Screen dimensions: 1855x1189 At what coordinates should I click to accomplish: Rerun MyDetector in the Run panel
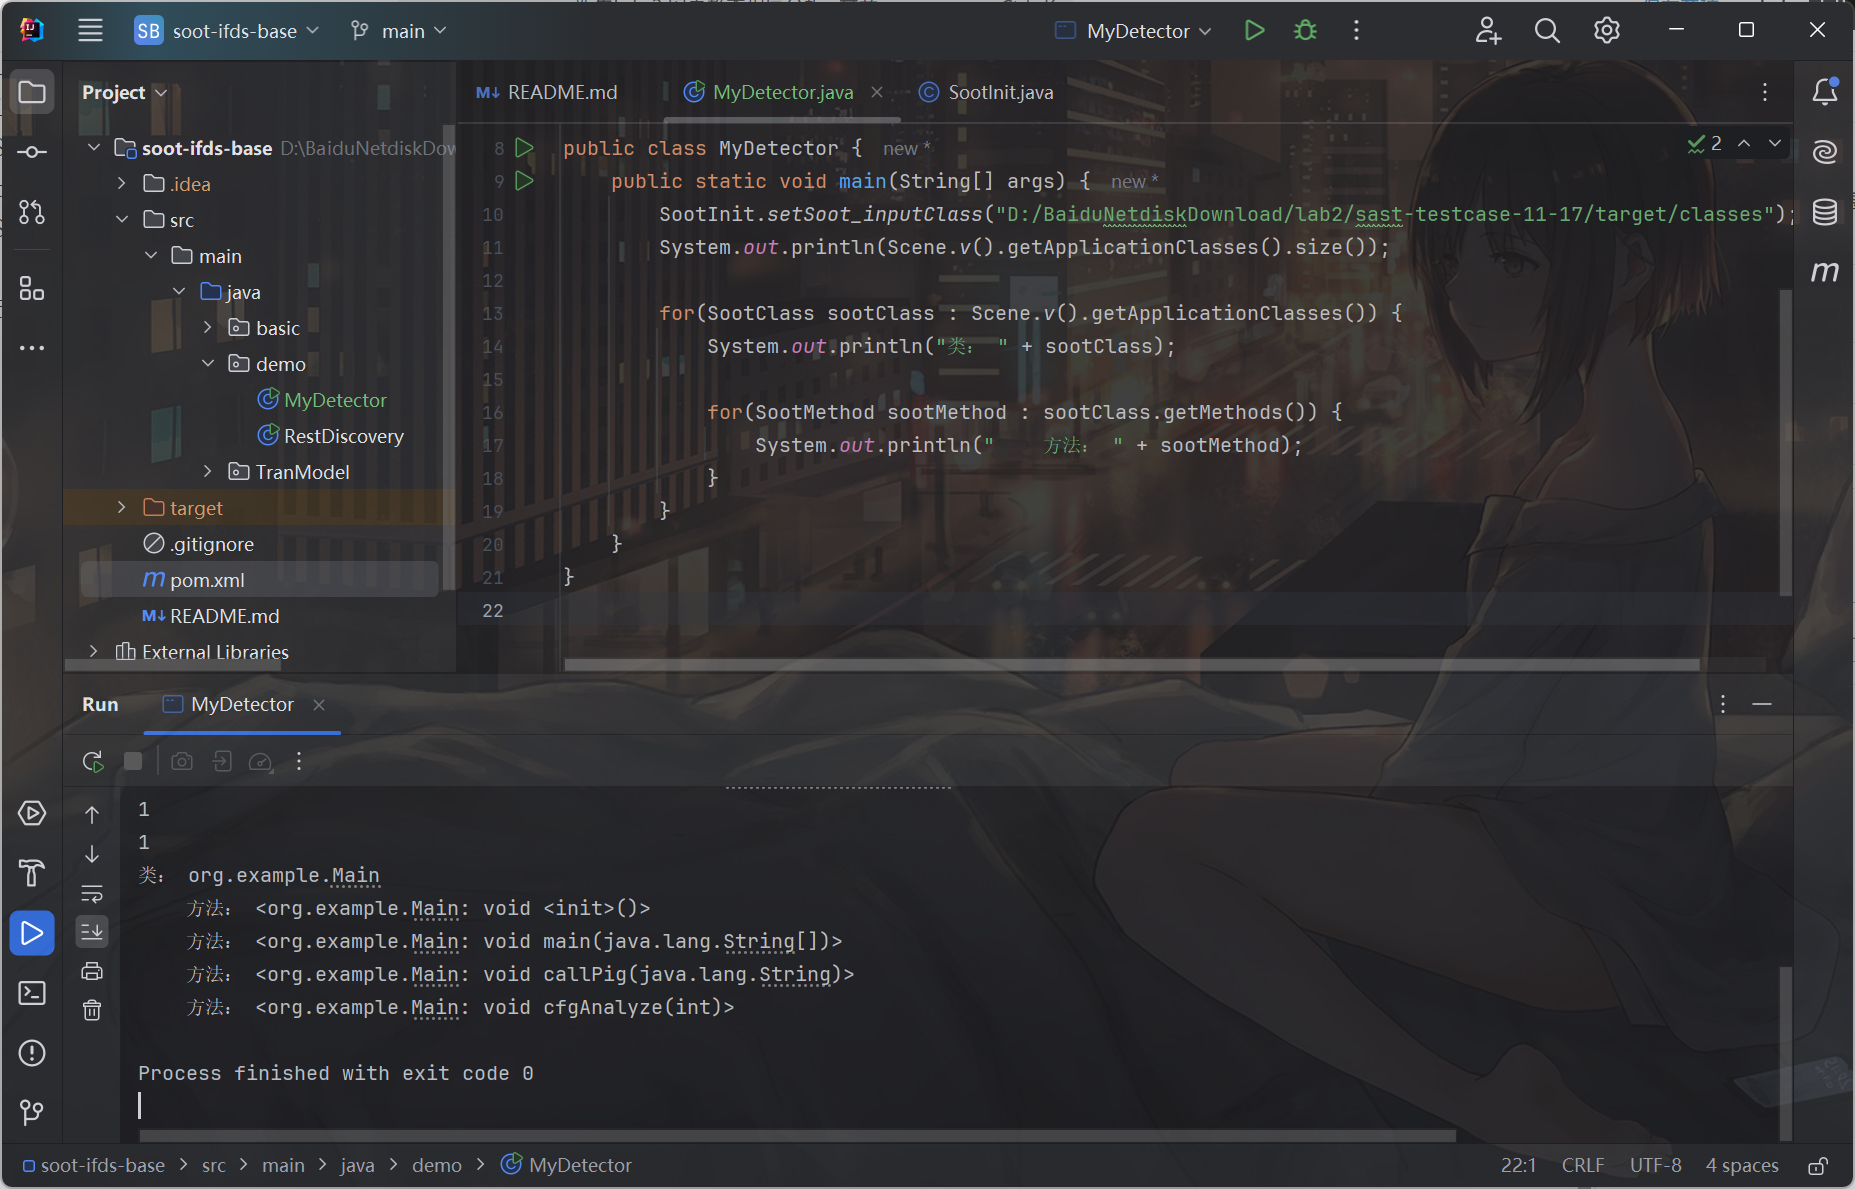click(93, 762)
